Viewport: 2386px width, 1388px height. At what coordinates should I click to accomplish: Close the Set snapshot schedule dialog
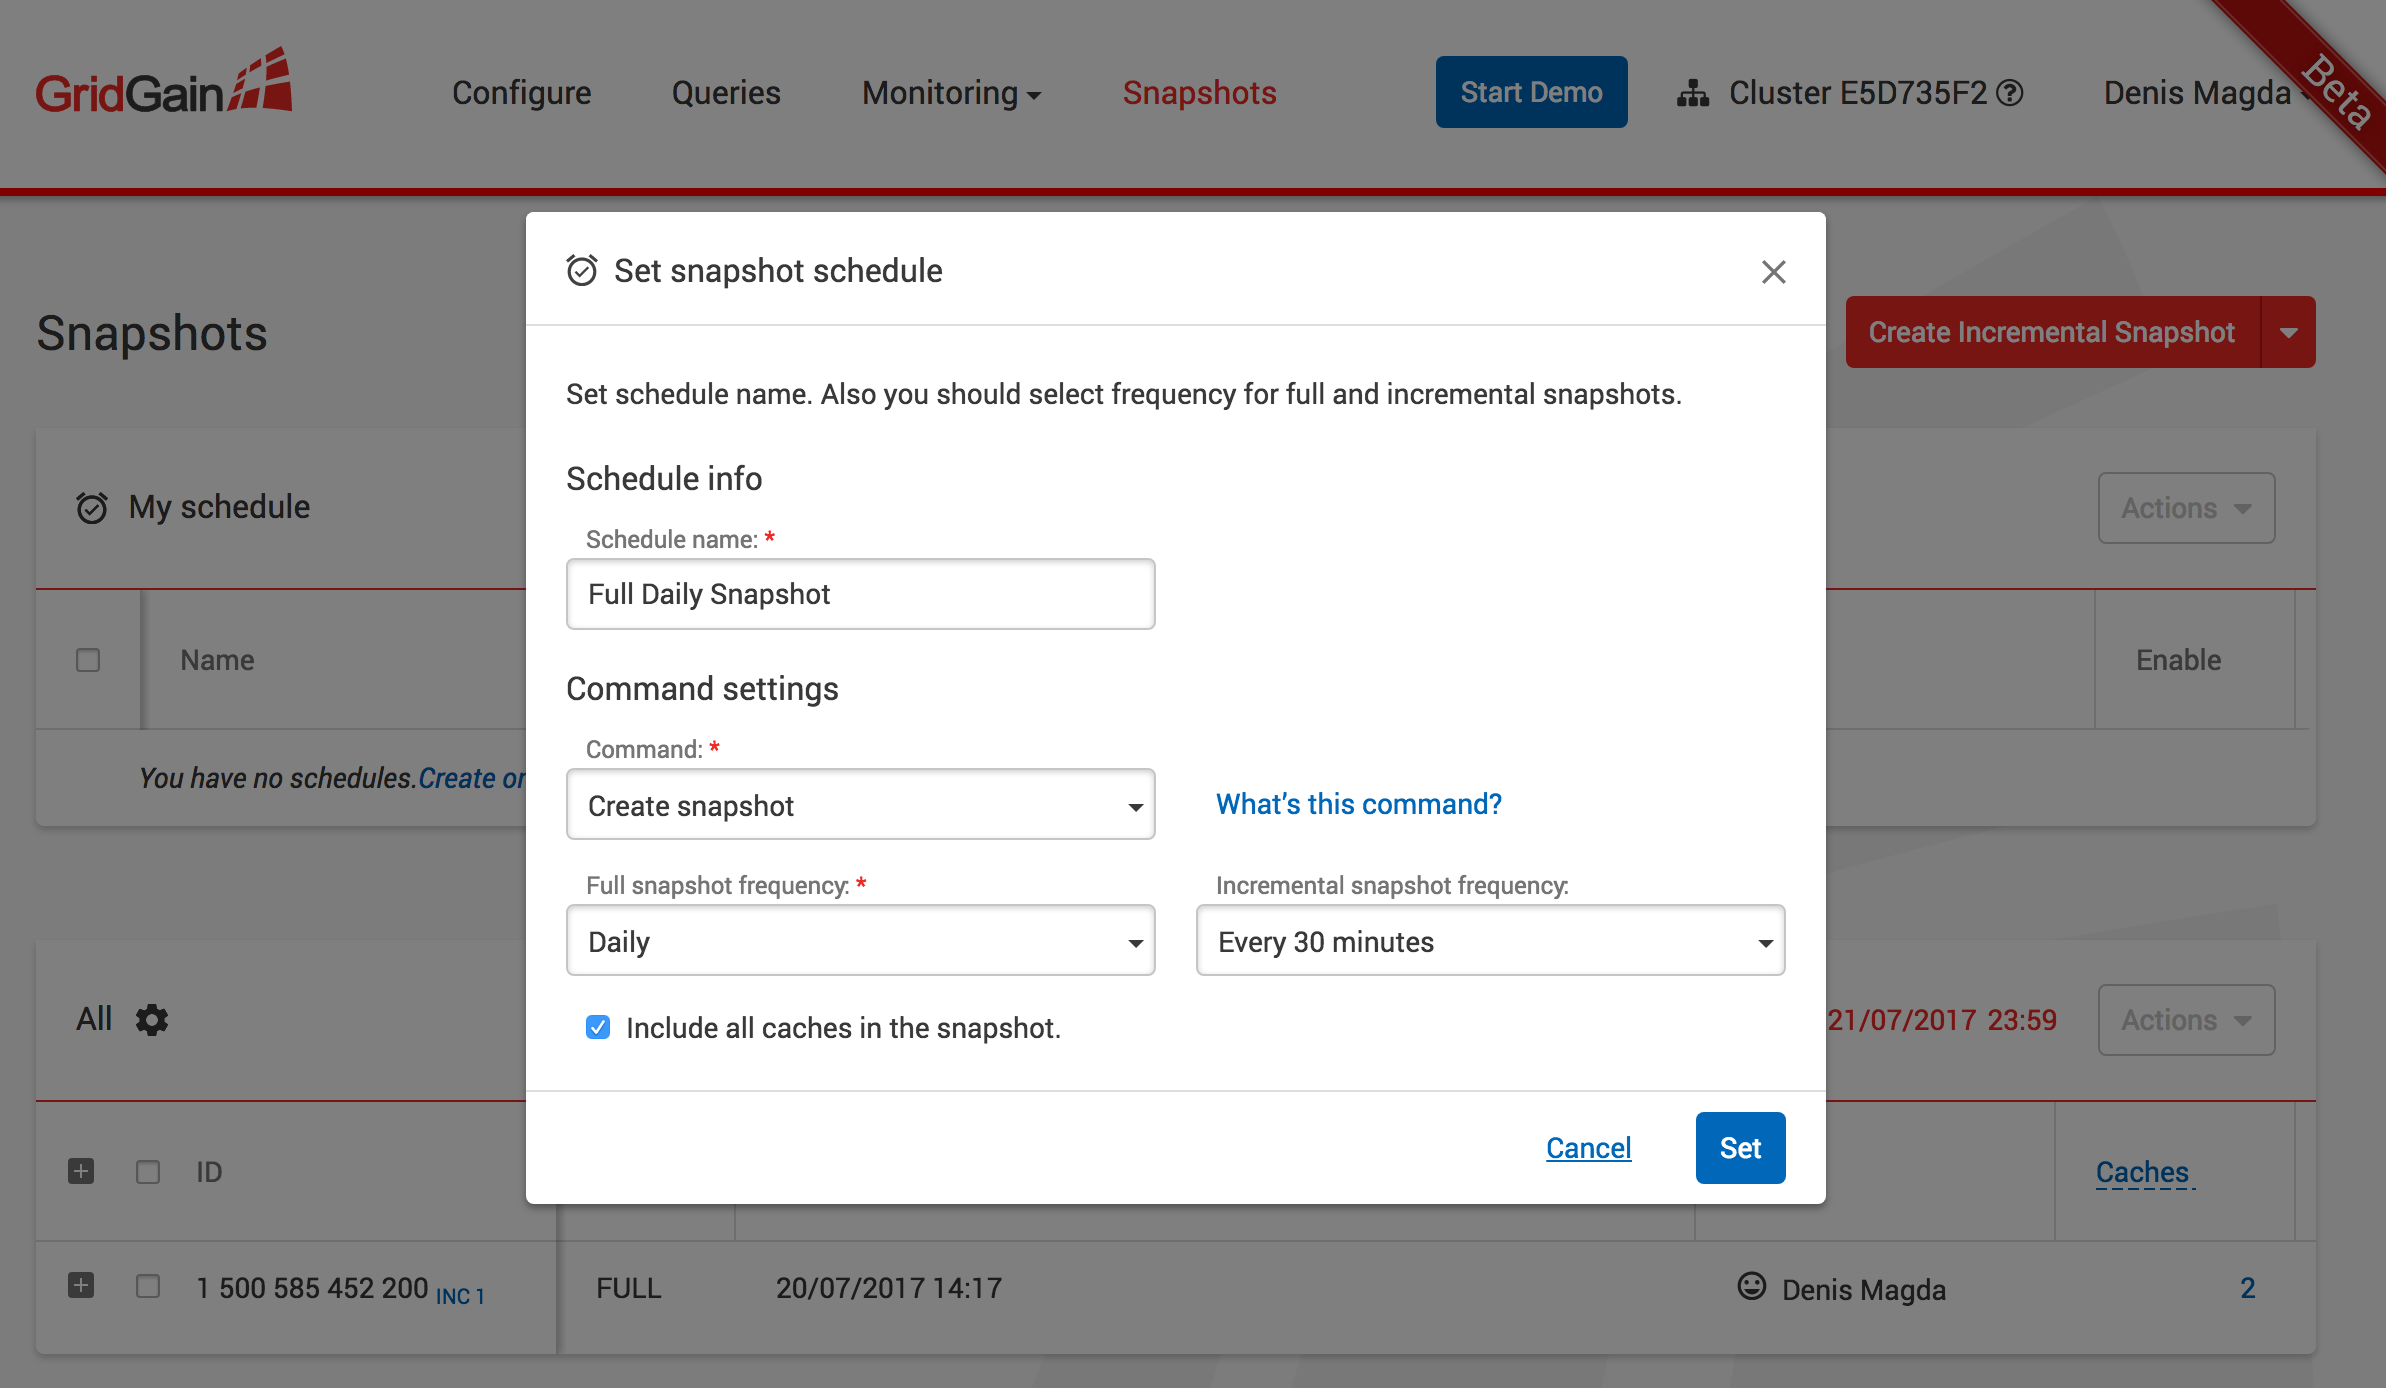point(1773,272)
